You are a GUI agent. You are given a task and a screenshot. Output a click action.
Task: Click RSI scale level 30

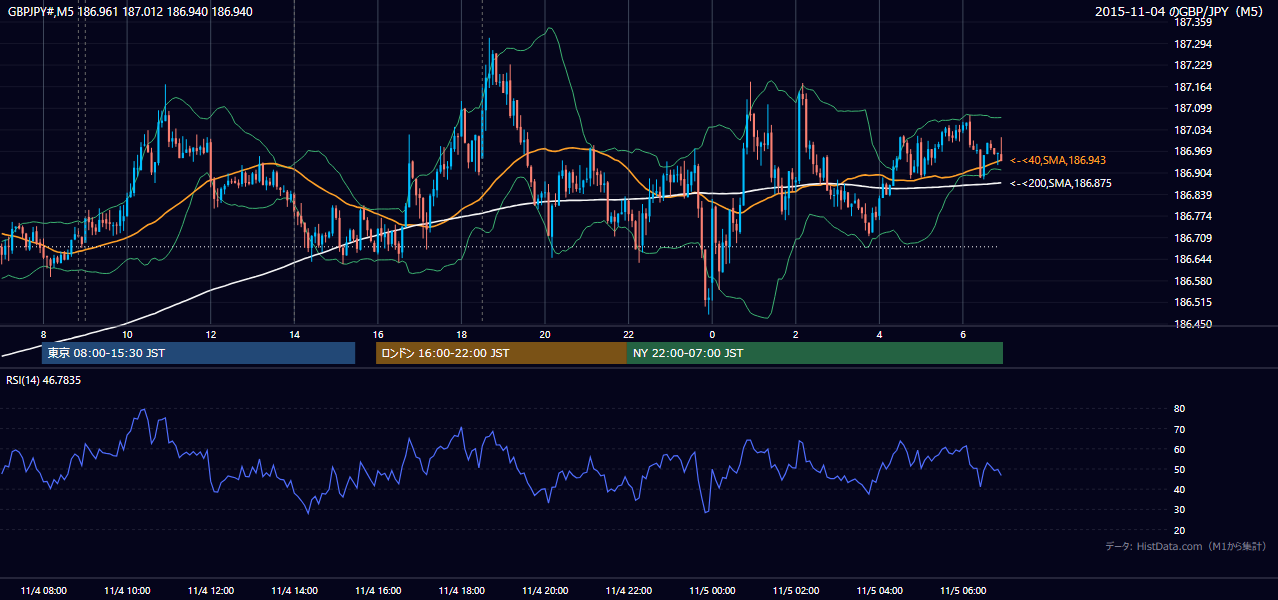(x=1180, y=510)
